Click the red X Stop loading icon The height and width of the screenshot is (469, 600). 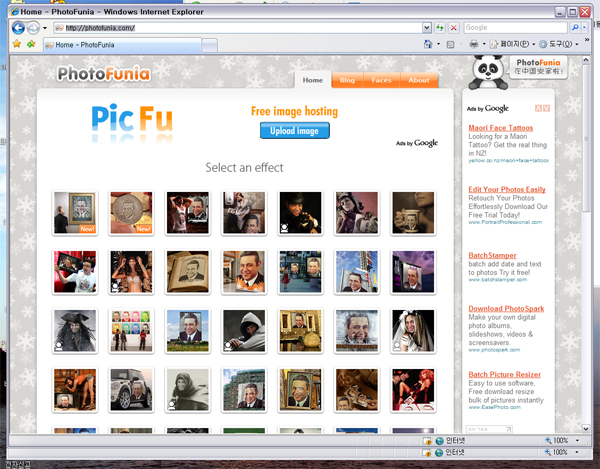click(x=453, y=28)
